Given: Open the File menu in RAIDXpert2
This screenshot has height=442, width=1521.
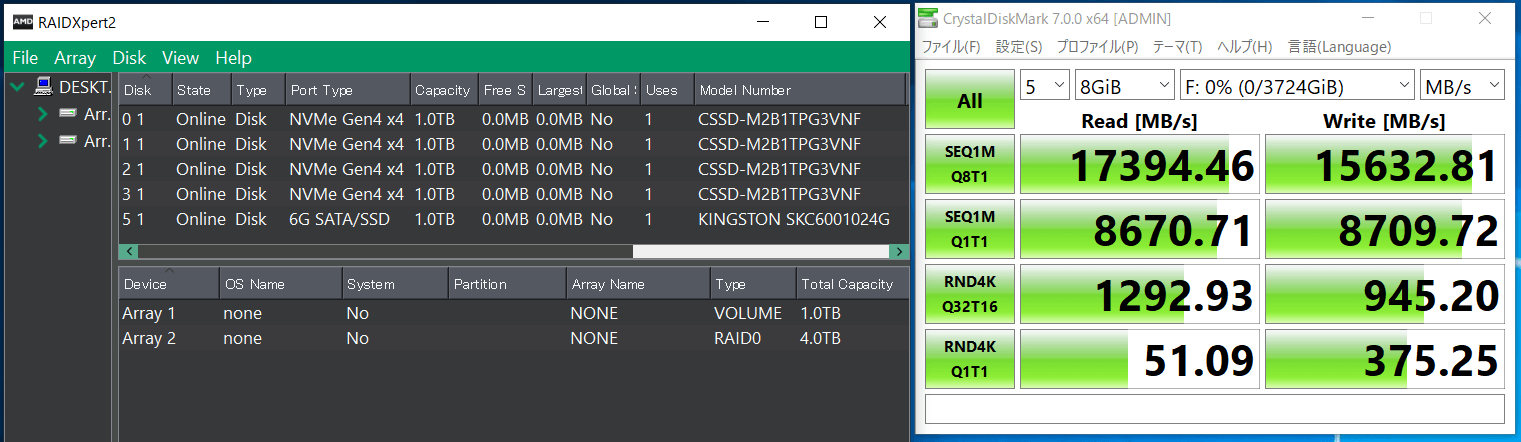Looking at the screenshot, I should coord(25,58).
